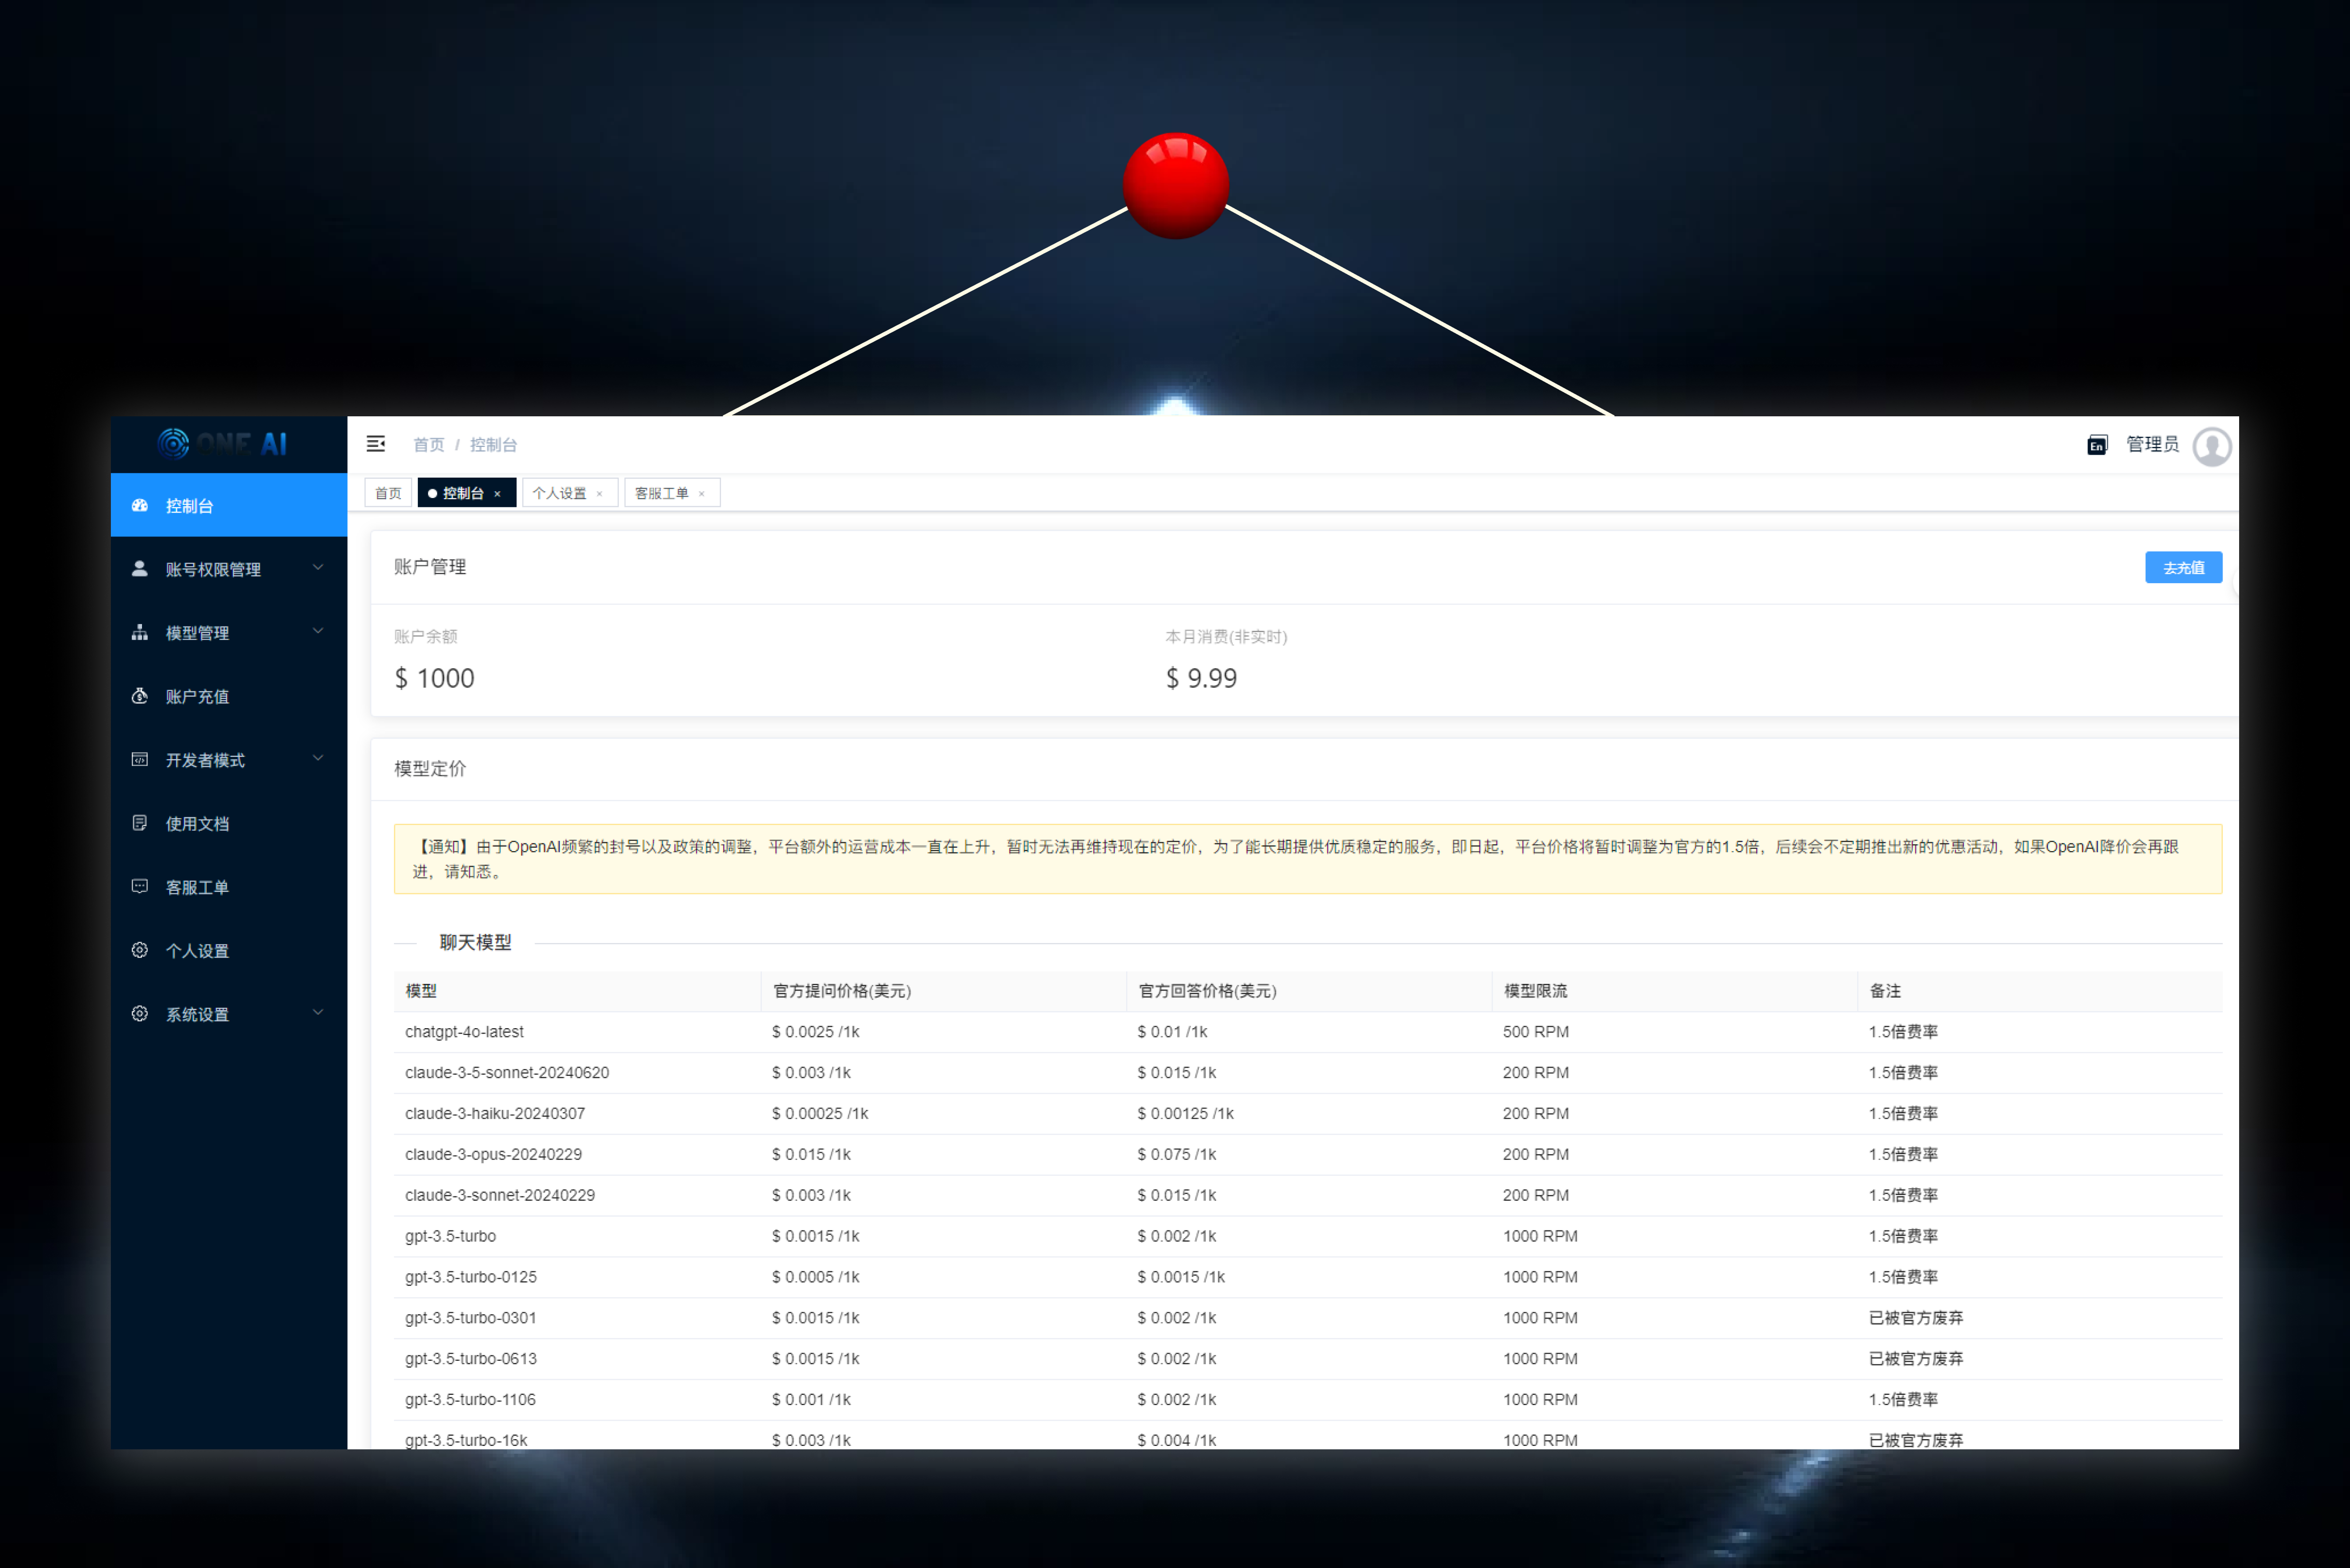Click the sidebar collapse hamburger icon
This screenshot has width=2350, height=1568.
376,444
